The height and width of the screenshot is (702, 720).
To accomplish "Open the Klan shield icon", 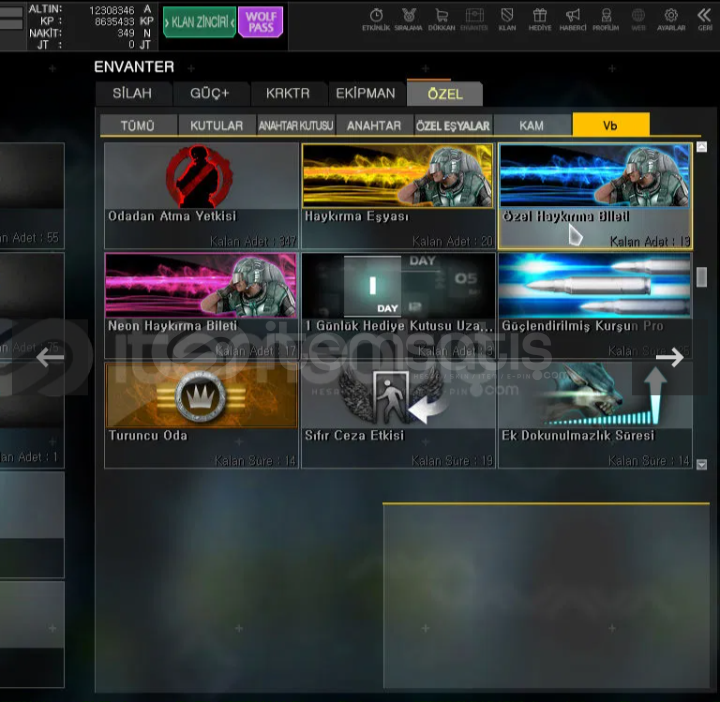I will click(507, 18).
